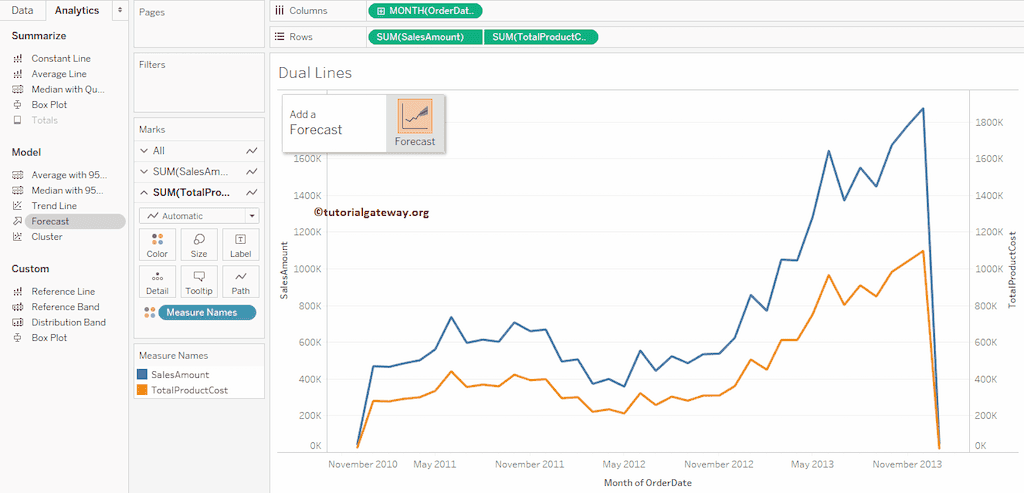Click the Dual Lines chart title
This screenshot has width=1024, height=493.
coord(315,73)
